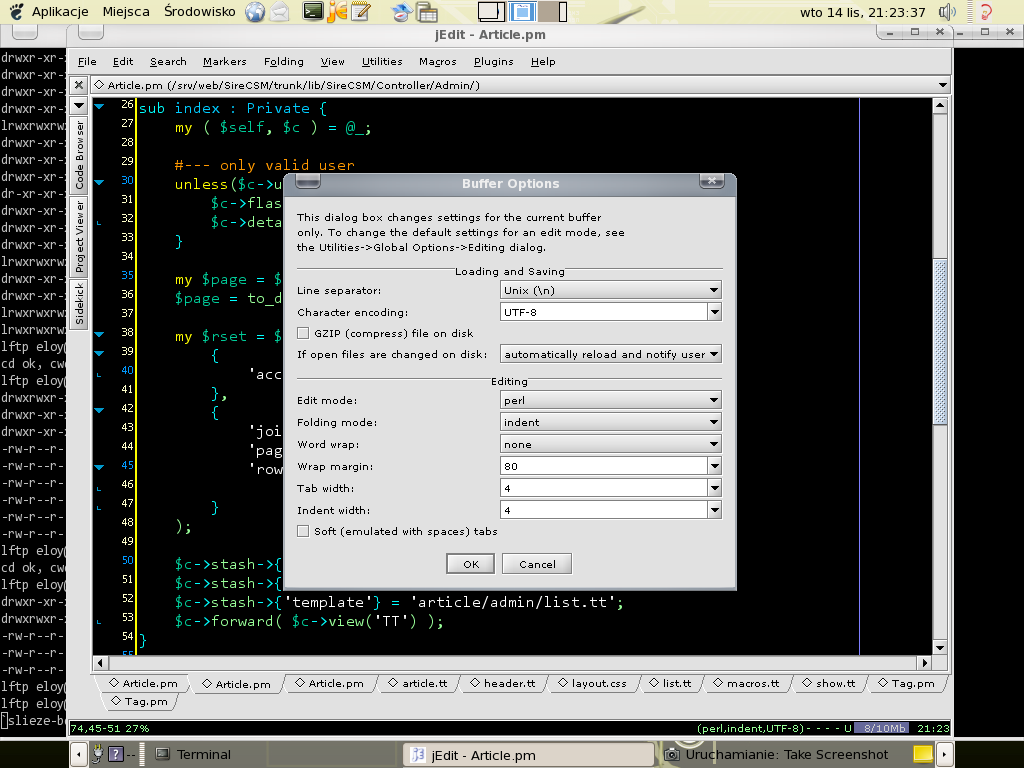The width and height of the screenshot is (1024, 768).
Task: Open the Character encoding dropdown
Action: pos(713,312)
